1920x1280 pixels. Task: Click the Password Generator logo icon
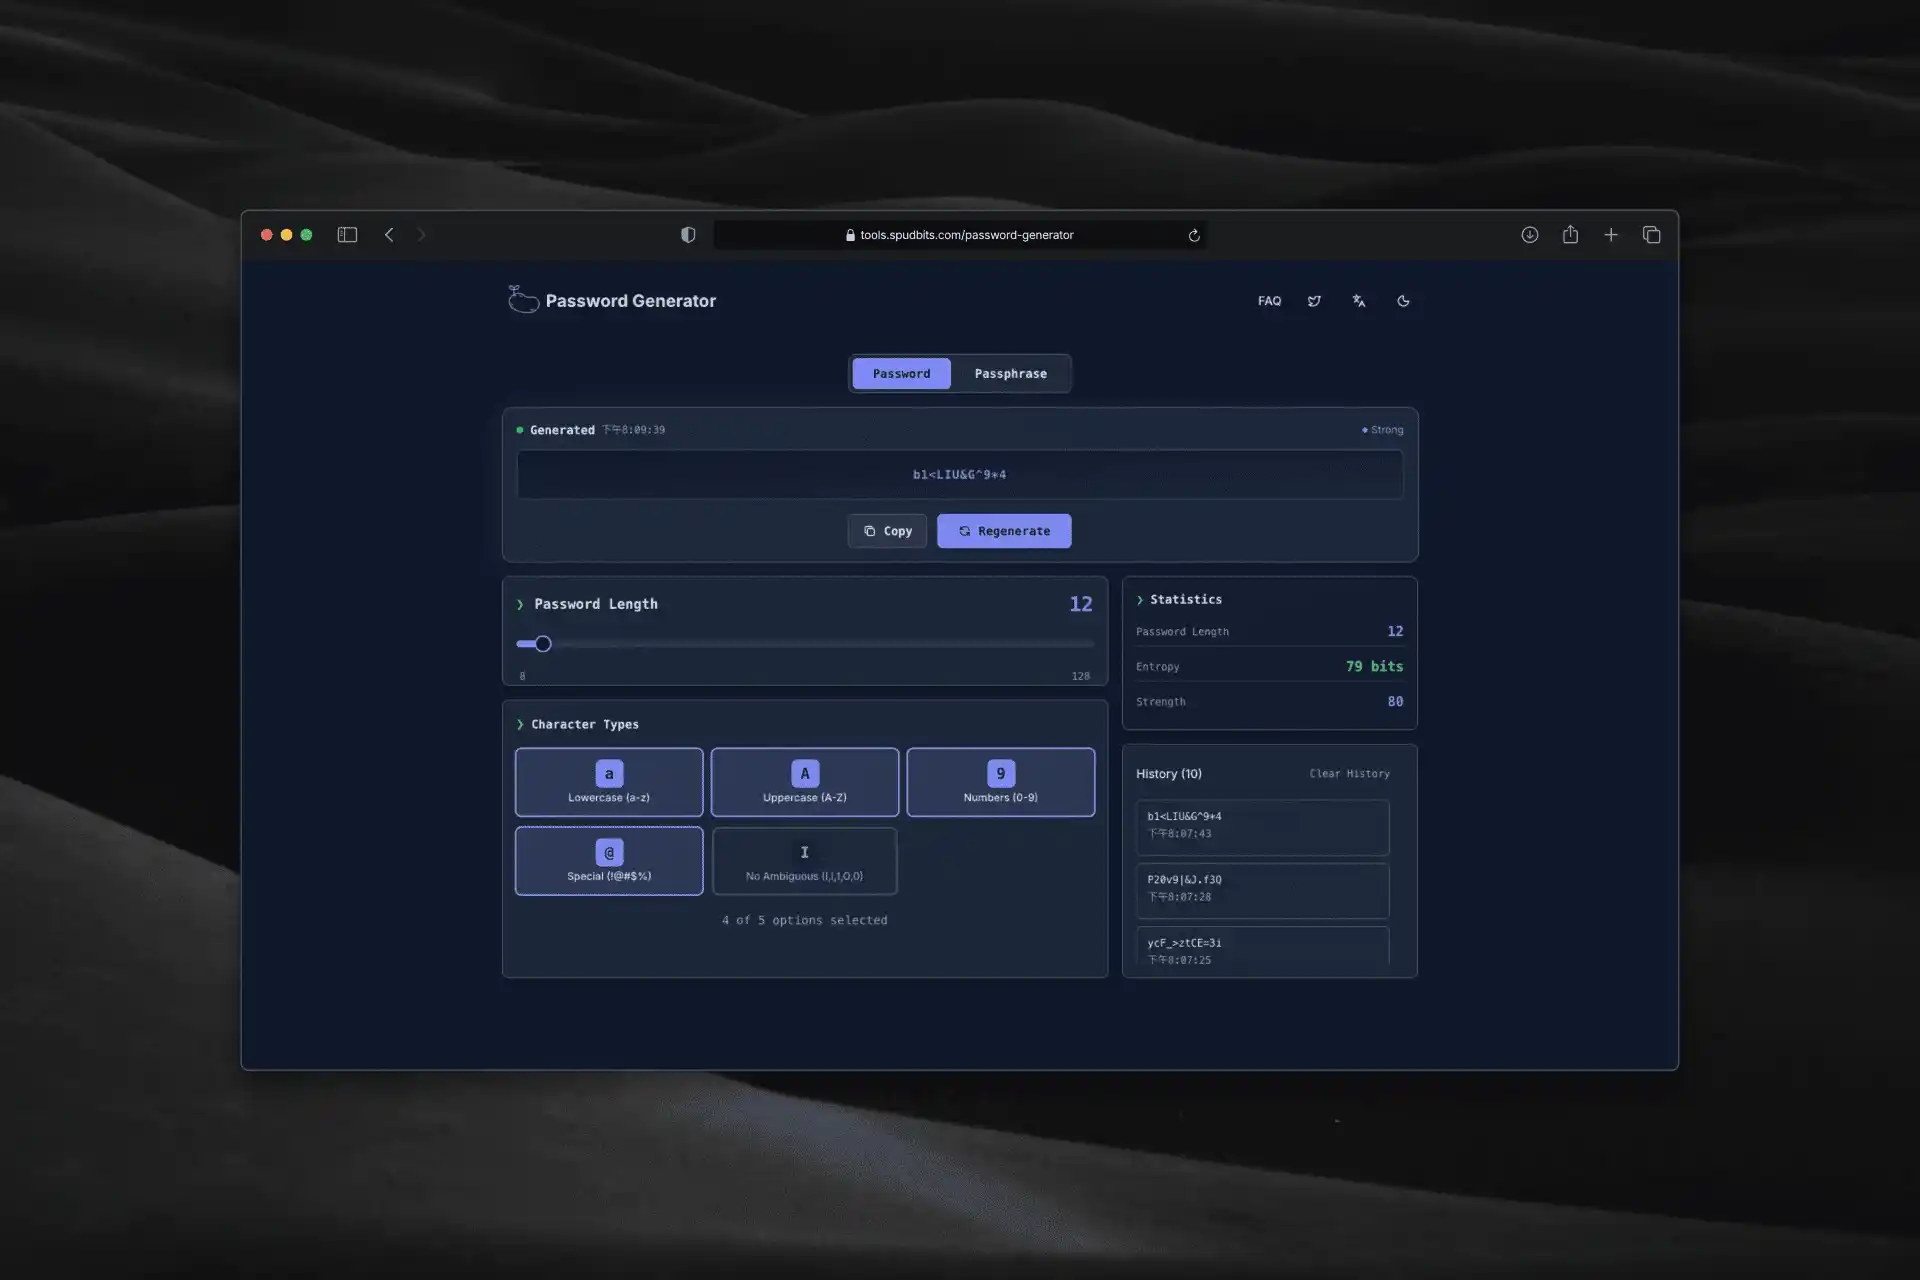tap(523, 300)
